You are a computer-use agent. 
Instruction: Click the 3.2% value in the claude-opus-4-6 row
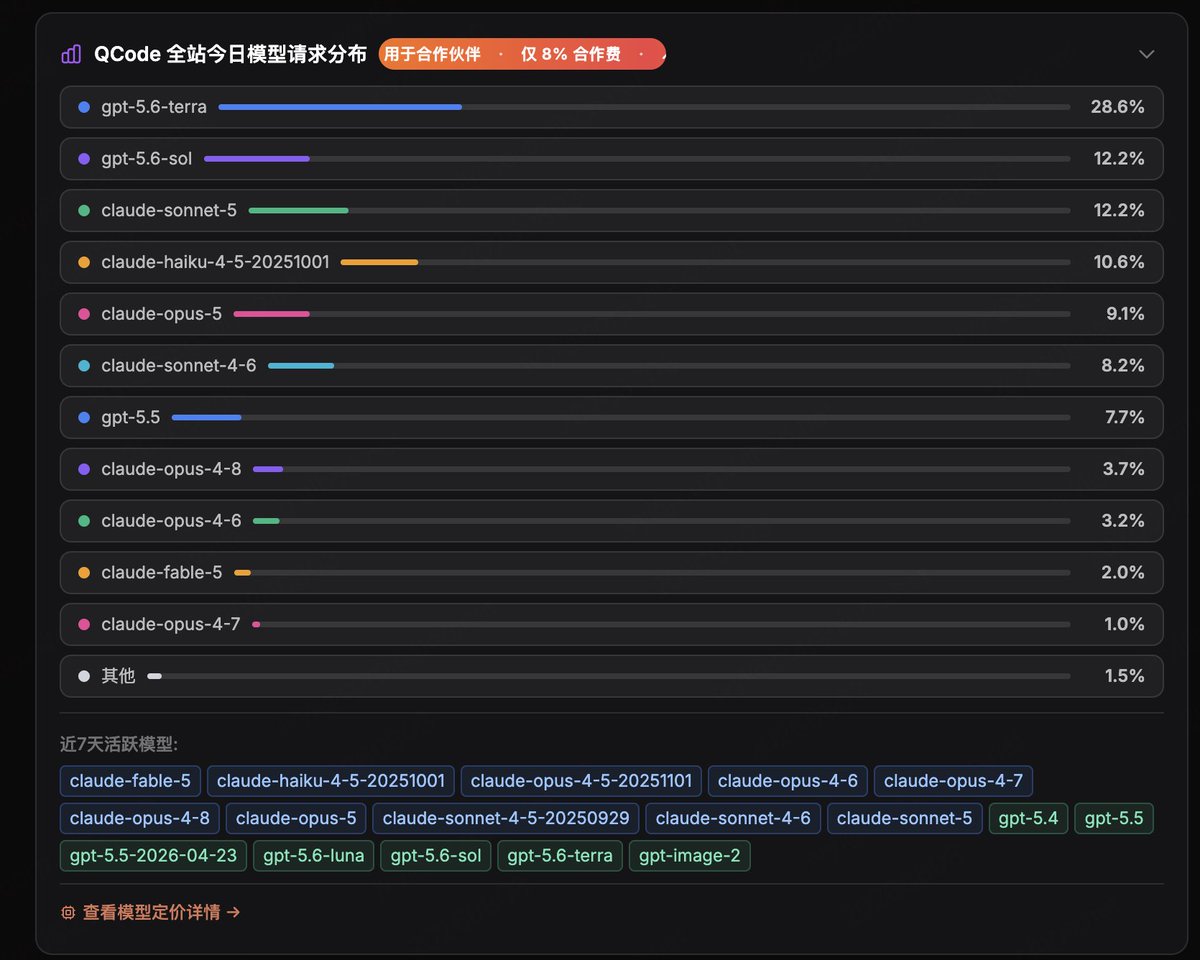pos(1124,521)
